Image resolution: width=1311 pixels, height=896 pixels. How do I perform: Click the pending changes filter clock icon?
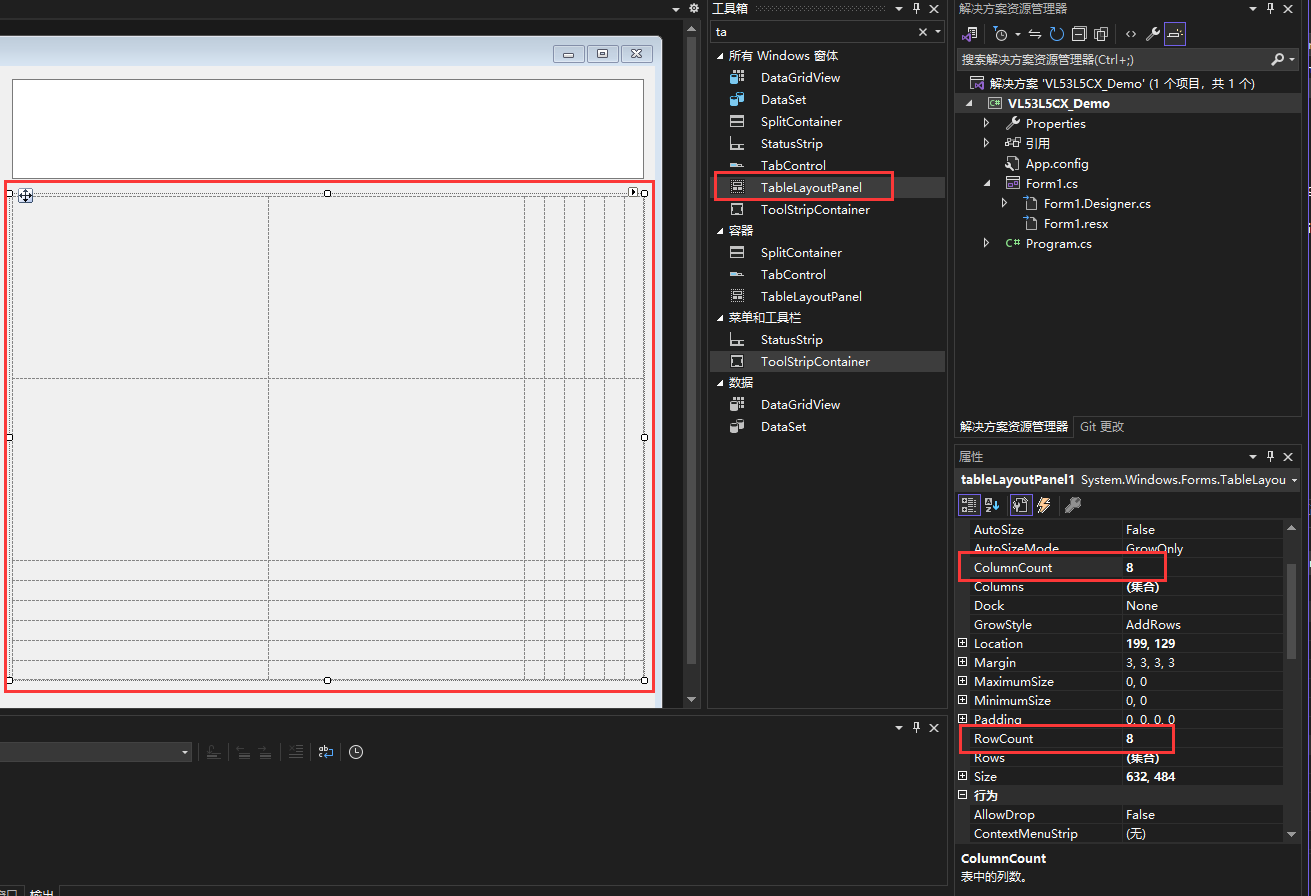point(1000,34)
